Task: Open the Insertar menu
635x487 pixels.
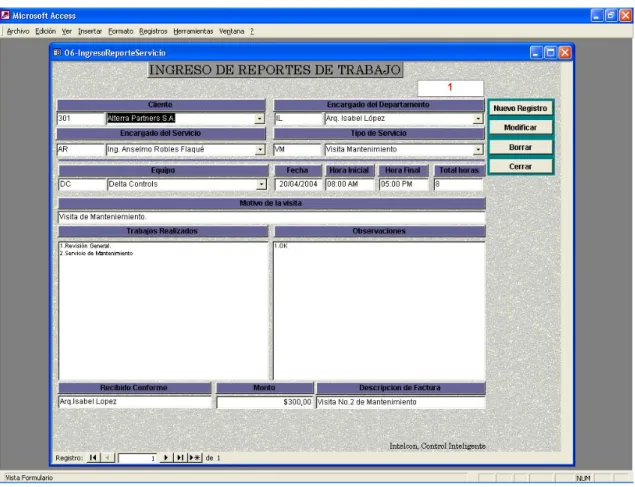Action: (90, 31)
